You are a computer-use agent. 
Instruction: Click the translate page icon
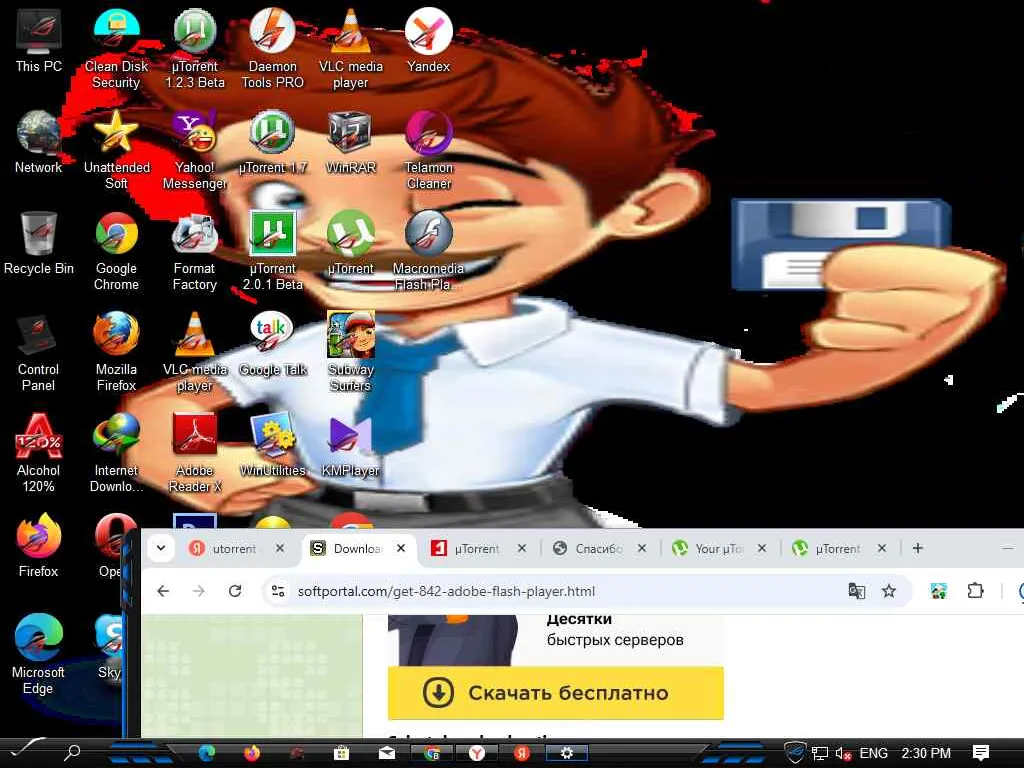pyautogui.click(x=856, y=591)
